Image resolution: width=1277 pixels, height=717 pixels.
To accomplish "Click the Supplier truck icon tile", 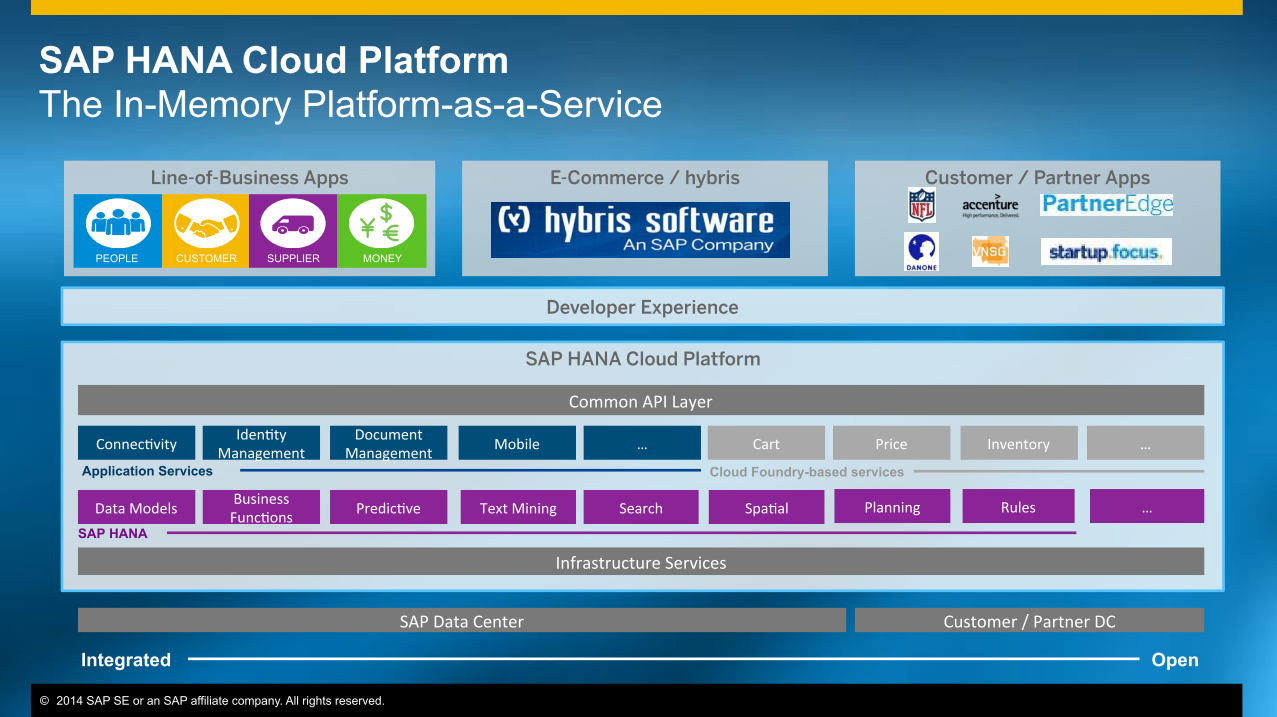I will 293,231.
